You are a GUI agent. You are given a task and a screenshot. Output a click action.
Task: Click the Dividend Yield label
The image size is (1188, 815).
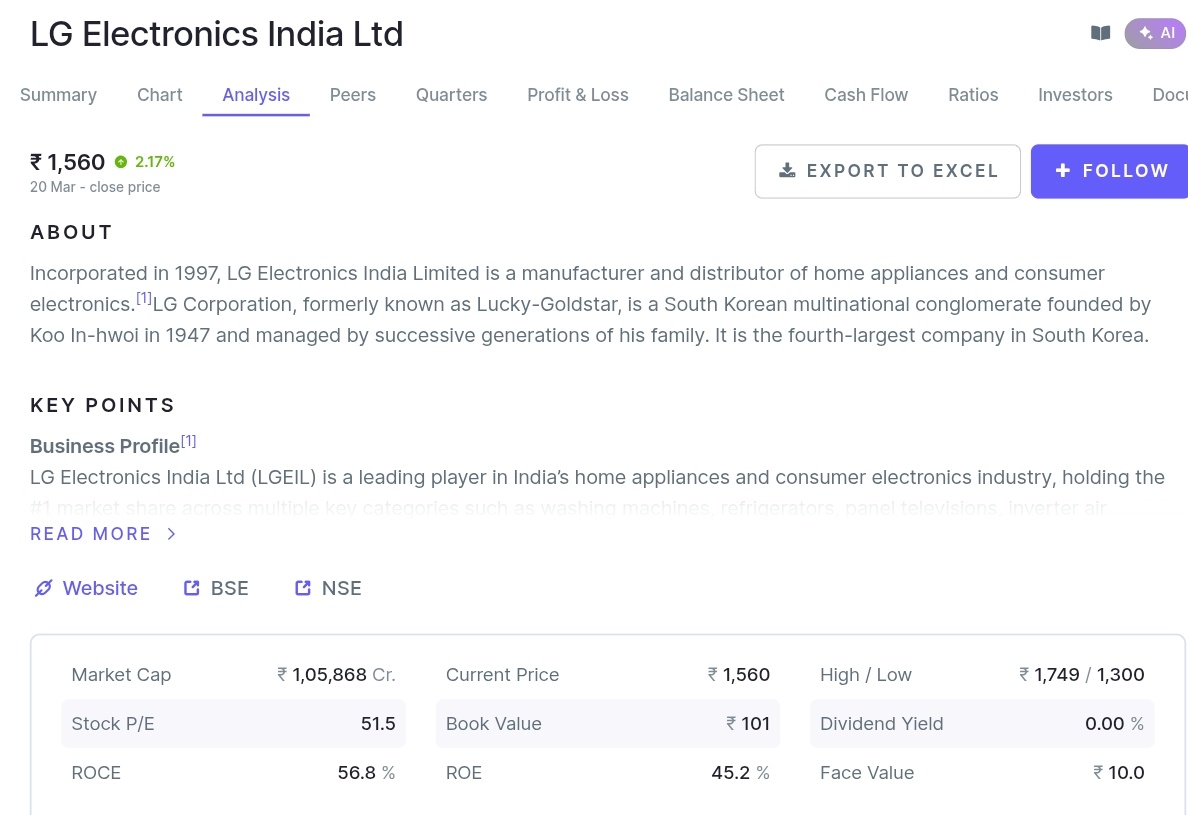coord(881,724)
